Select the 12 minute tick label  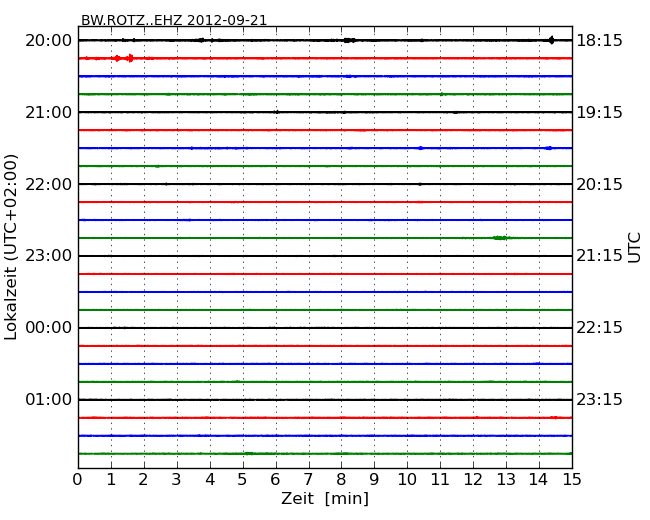click(473, 479)
